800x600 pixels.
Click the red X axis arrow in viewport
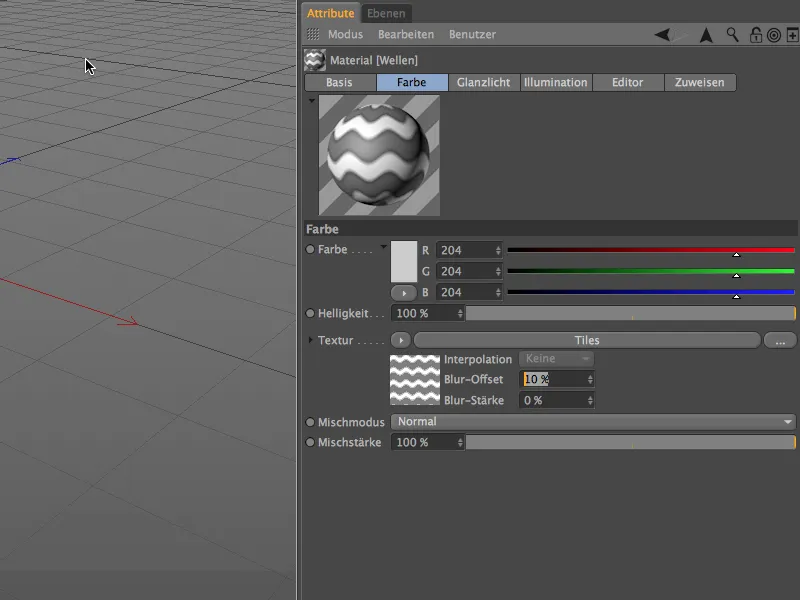click(x=127, y=321)
